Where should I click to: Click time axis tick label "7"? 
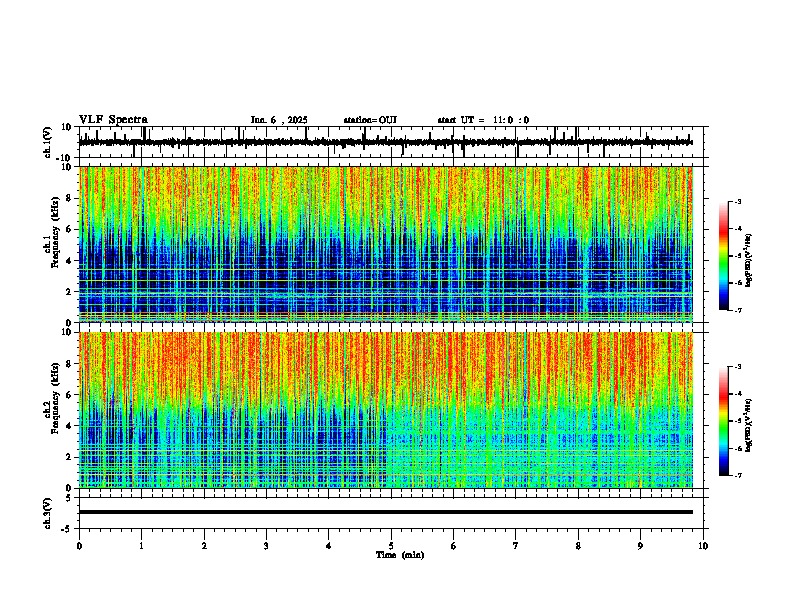click(516, 546)
